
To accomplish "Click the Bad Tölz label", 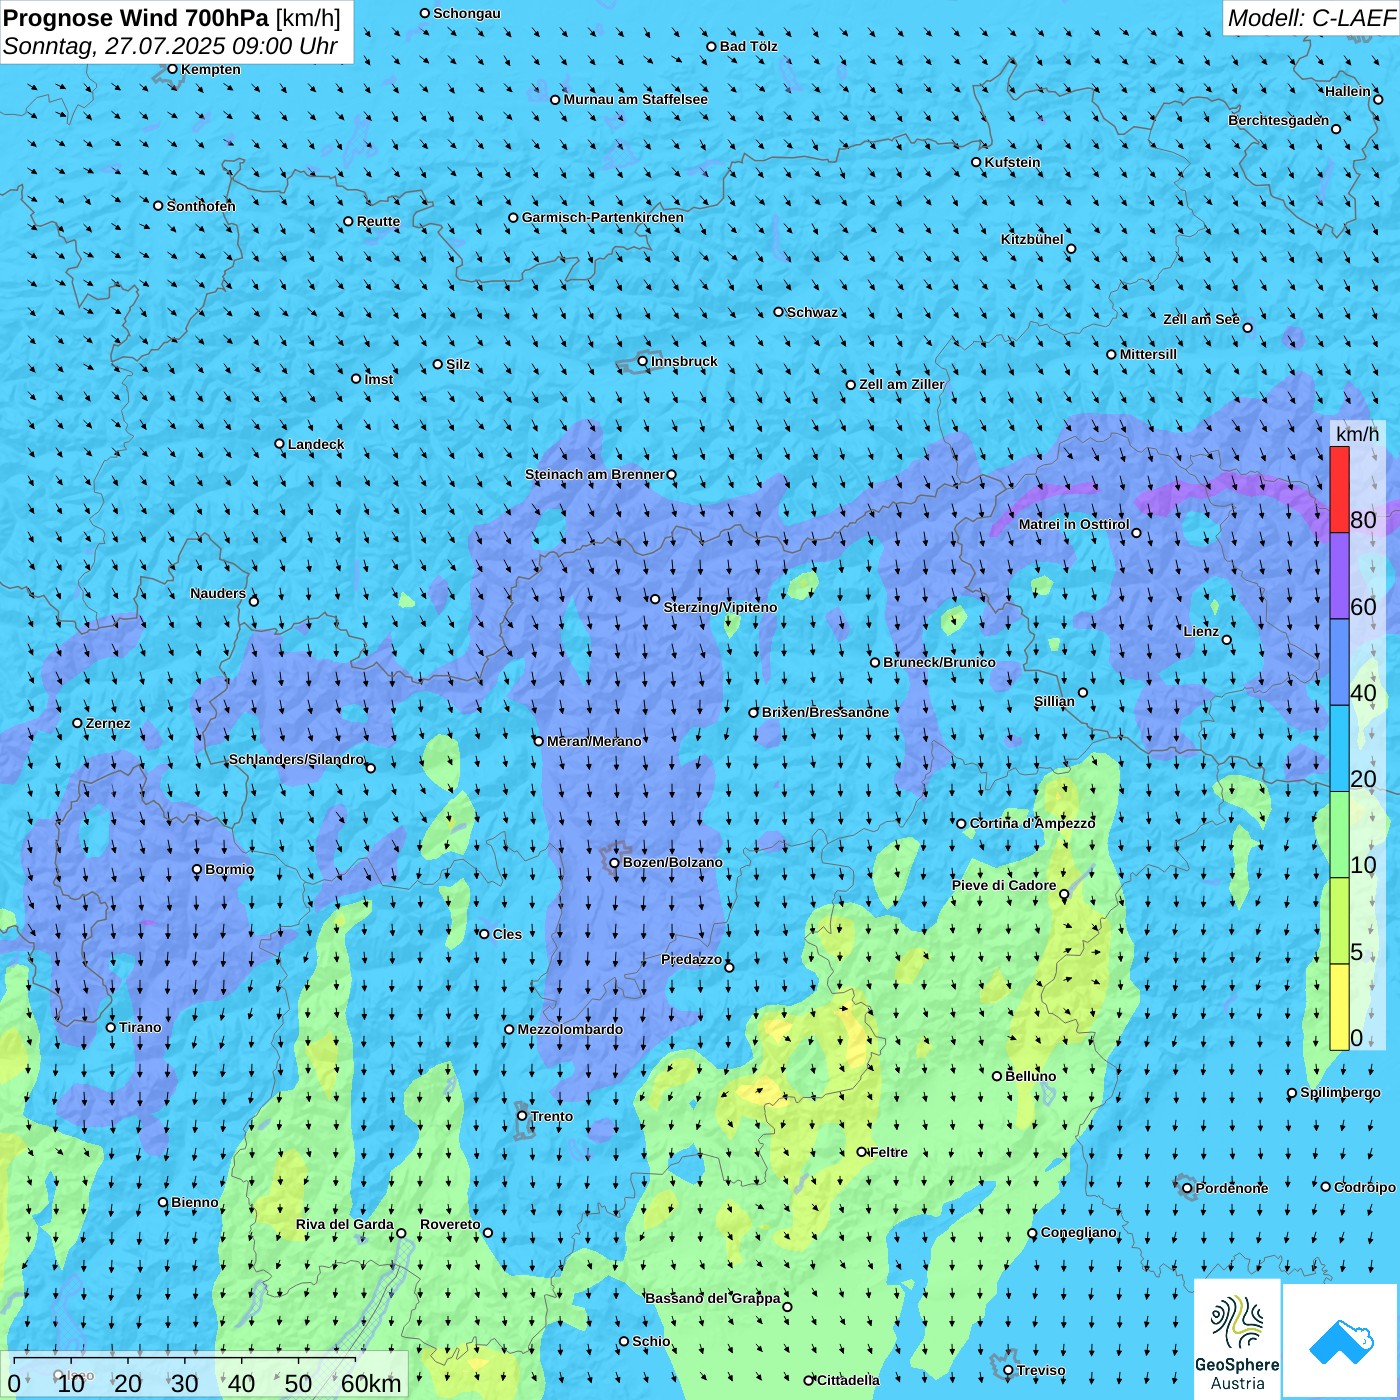I will point(749,46).
